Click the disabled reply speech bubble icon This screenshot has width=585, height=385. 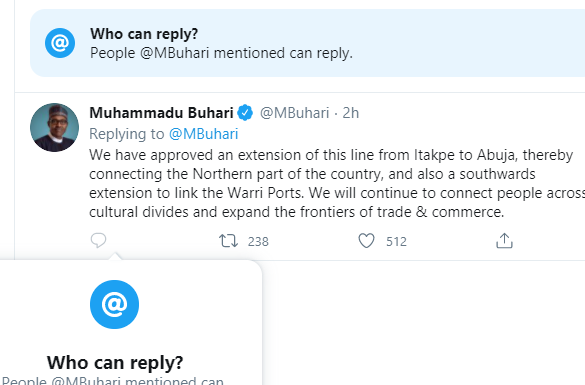click(x=98, y=241)
